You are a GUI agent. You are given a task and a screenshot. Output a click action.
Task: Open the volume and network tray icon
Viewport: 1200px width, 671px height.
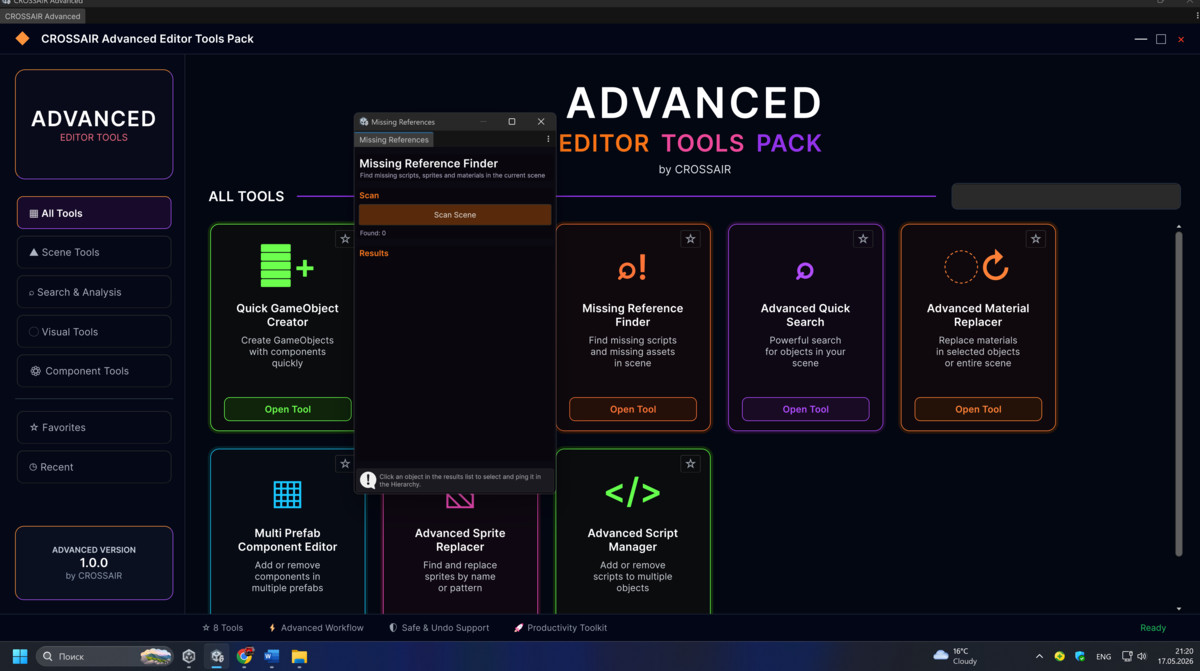(x=1134, y=656)
